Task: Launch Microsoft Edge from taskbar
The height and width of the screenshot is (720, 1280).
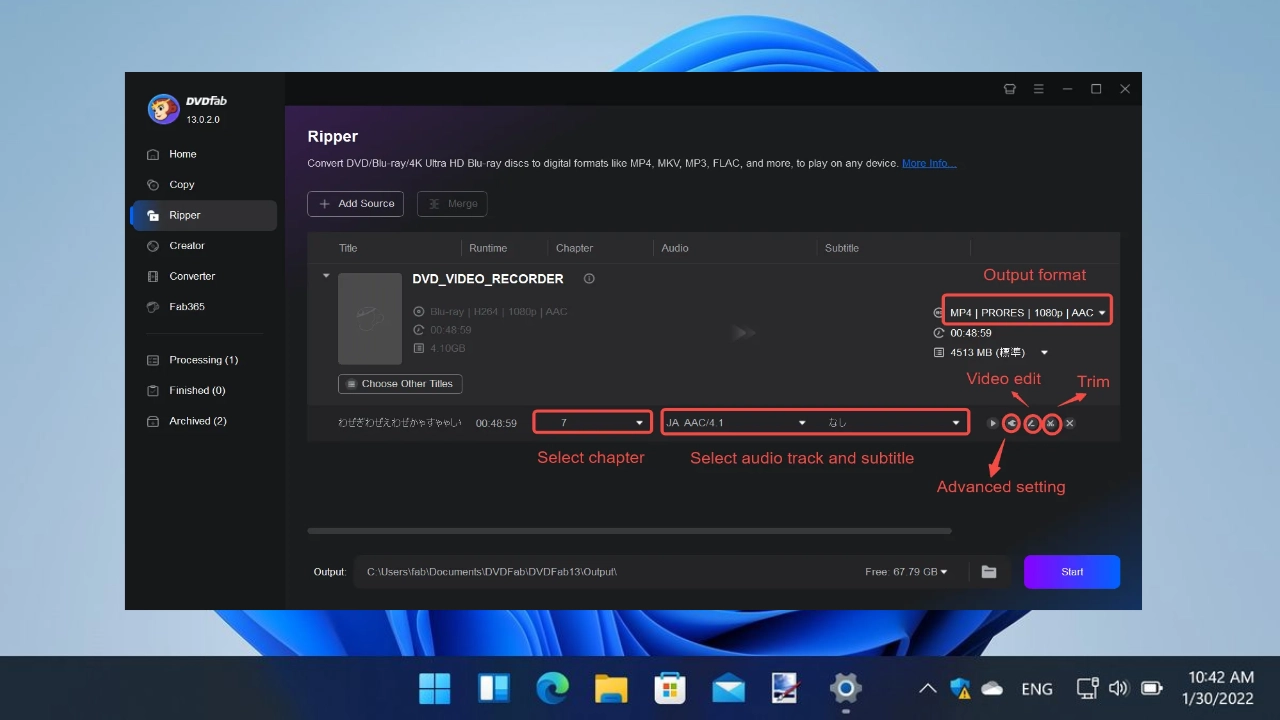Action: click(552, 688)
